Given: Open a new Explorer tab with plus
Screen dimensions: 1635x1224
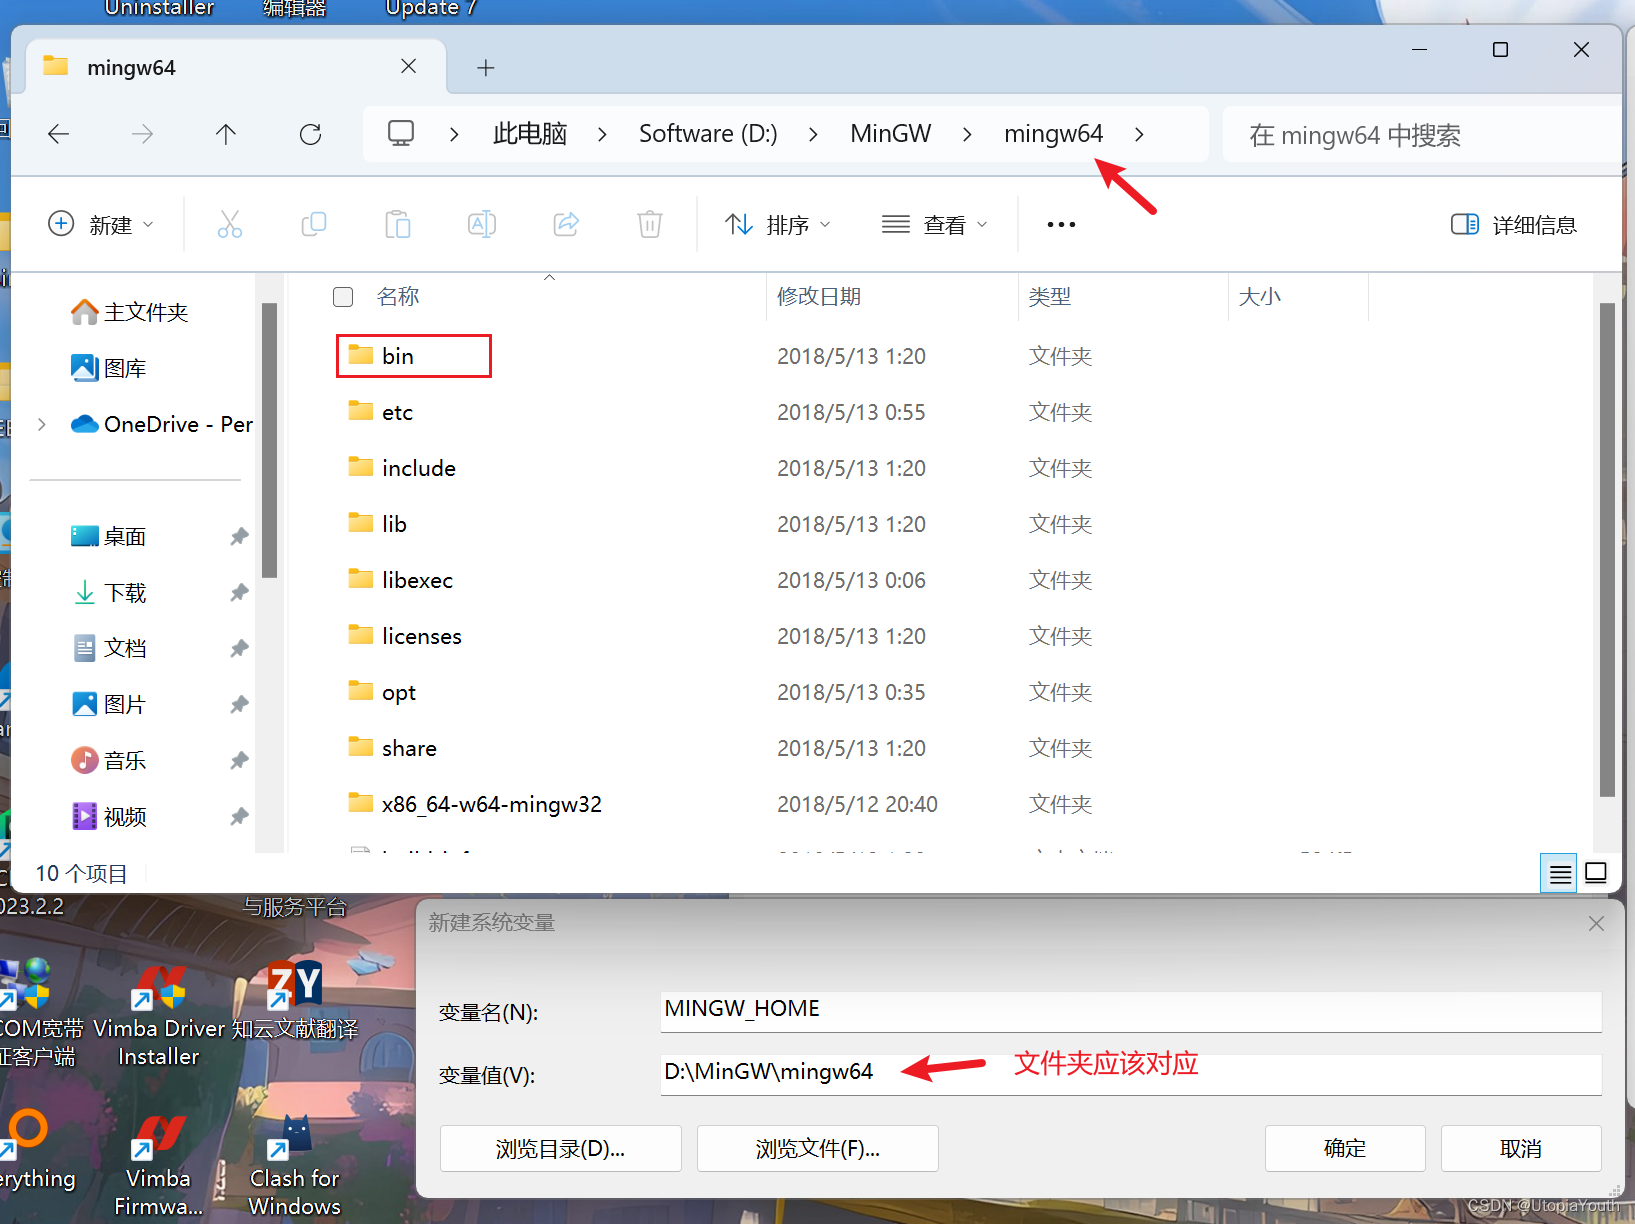Looking at the screenshot, I should coord(486,68).
